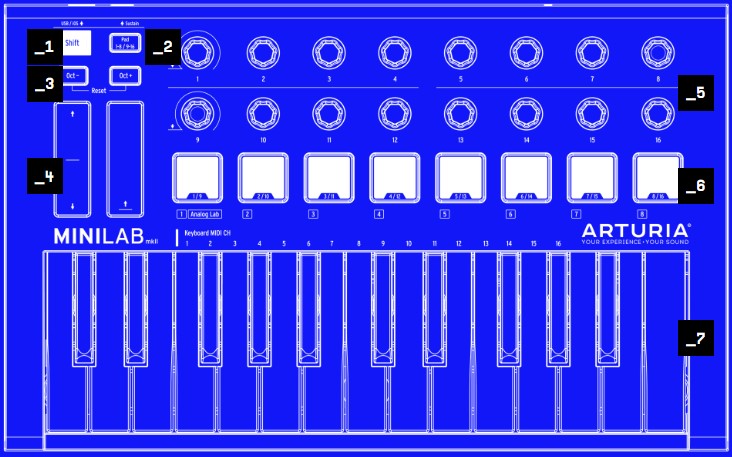Image resolution: width=732 pixels, height=457 pixels.
Task: Toggle the Pad 1-8 / 9-16 bank button
Action: coord(125,43)
